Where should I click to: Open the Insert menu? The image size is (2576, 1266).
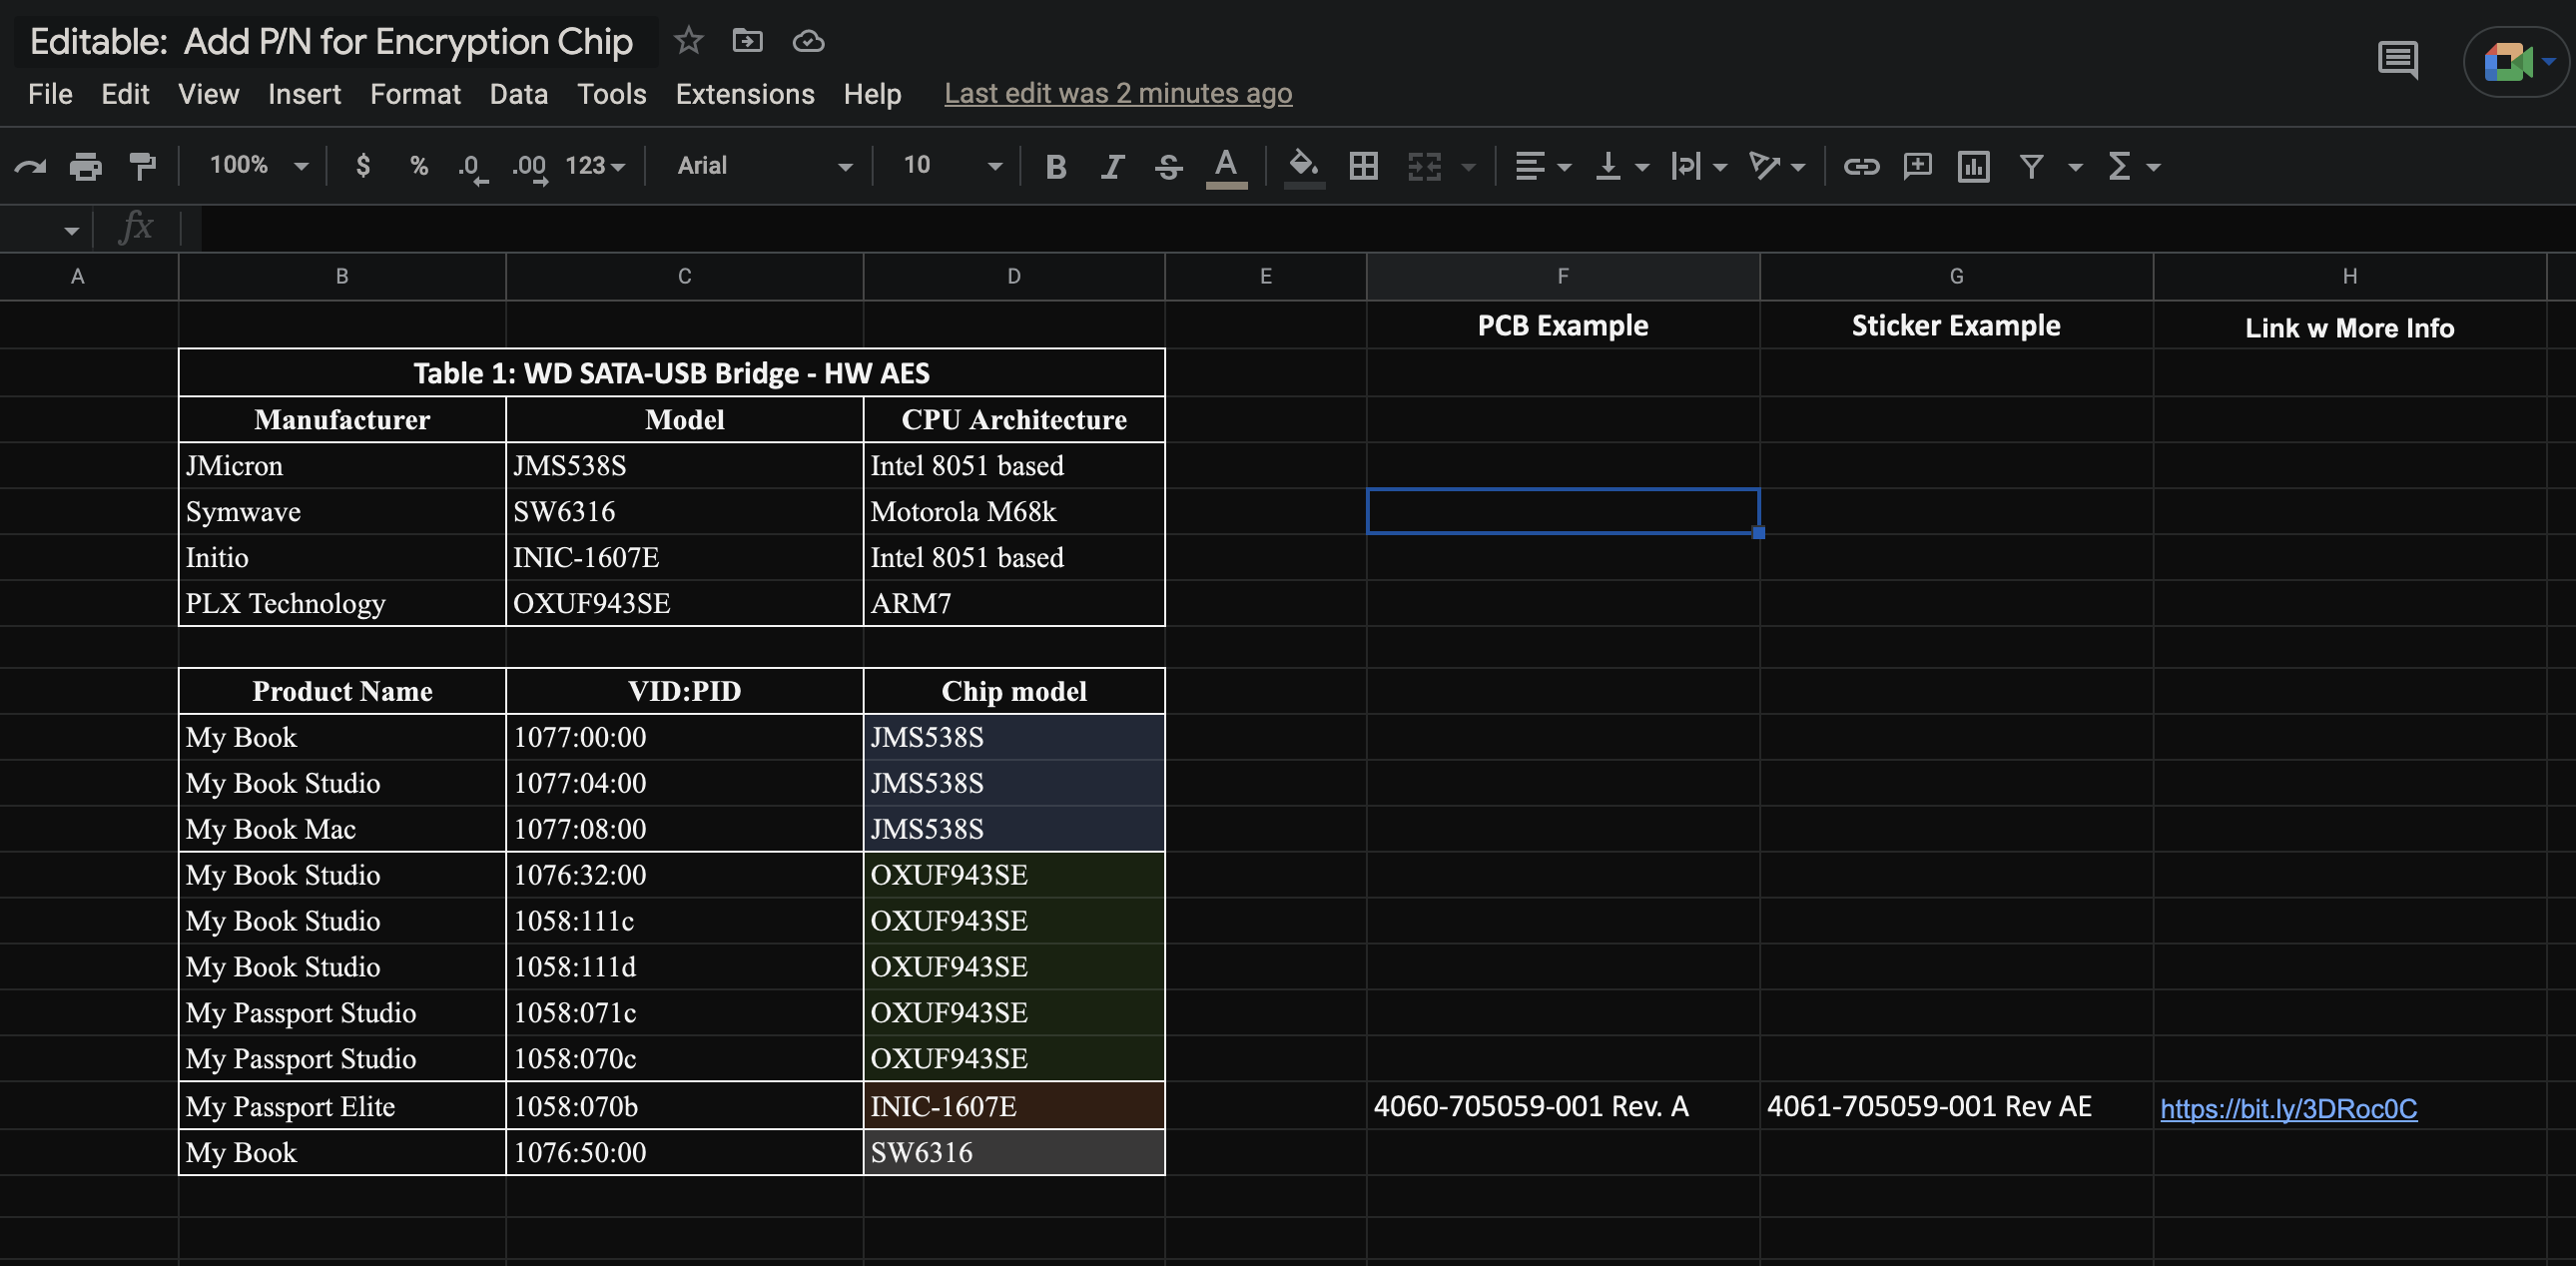coord(304,94)
